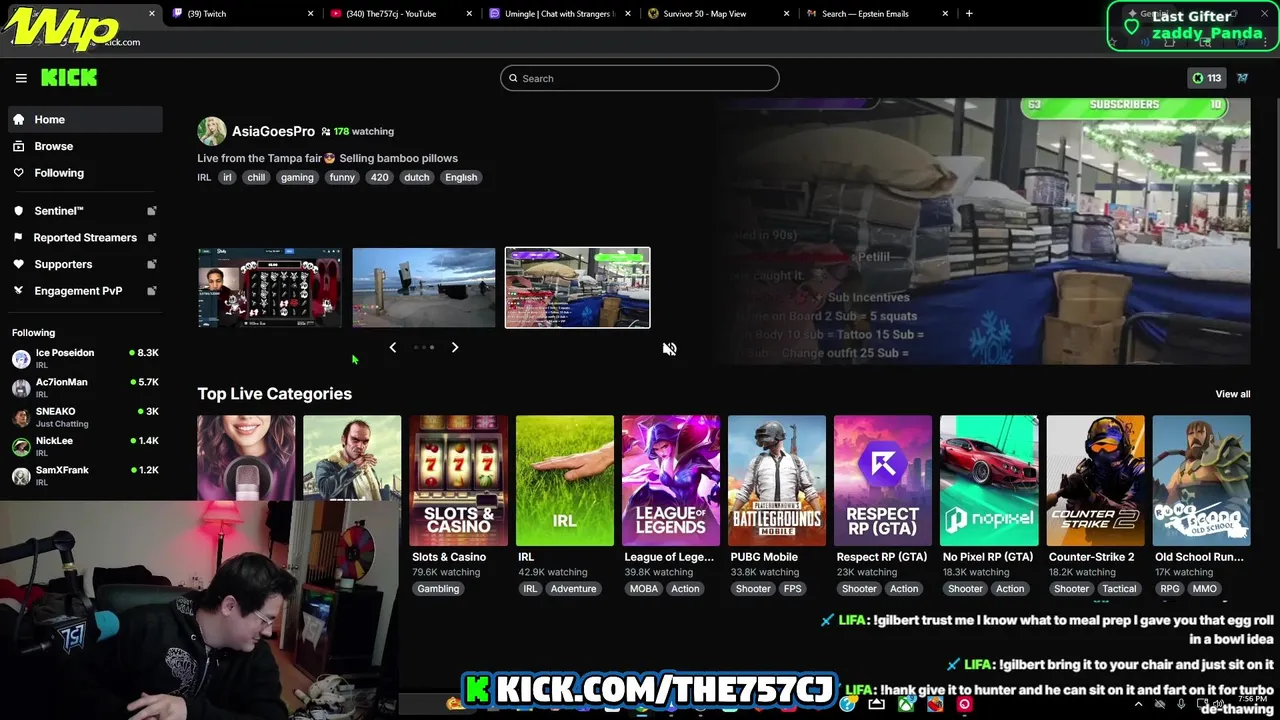Click the external-link icon beside Sentinel™

point(152,211)
